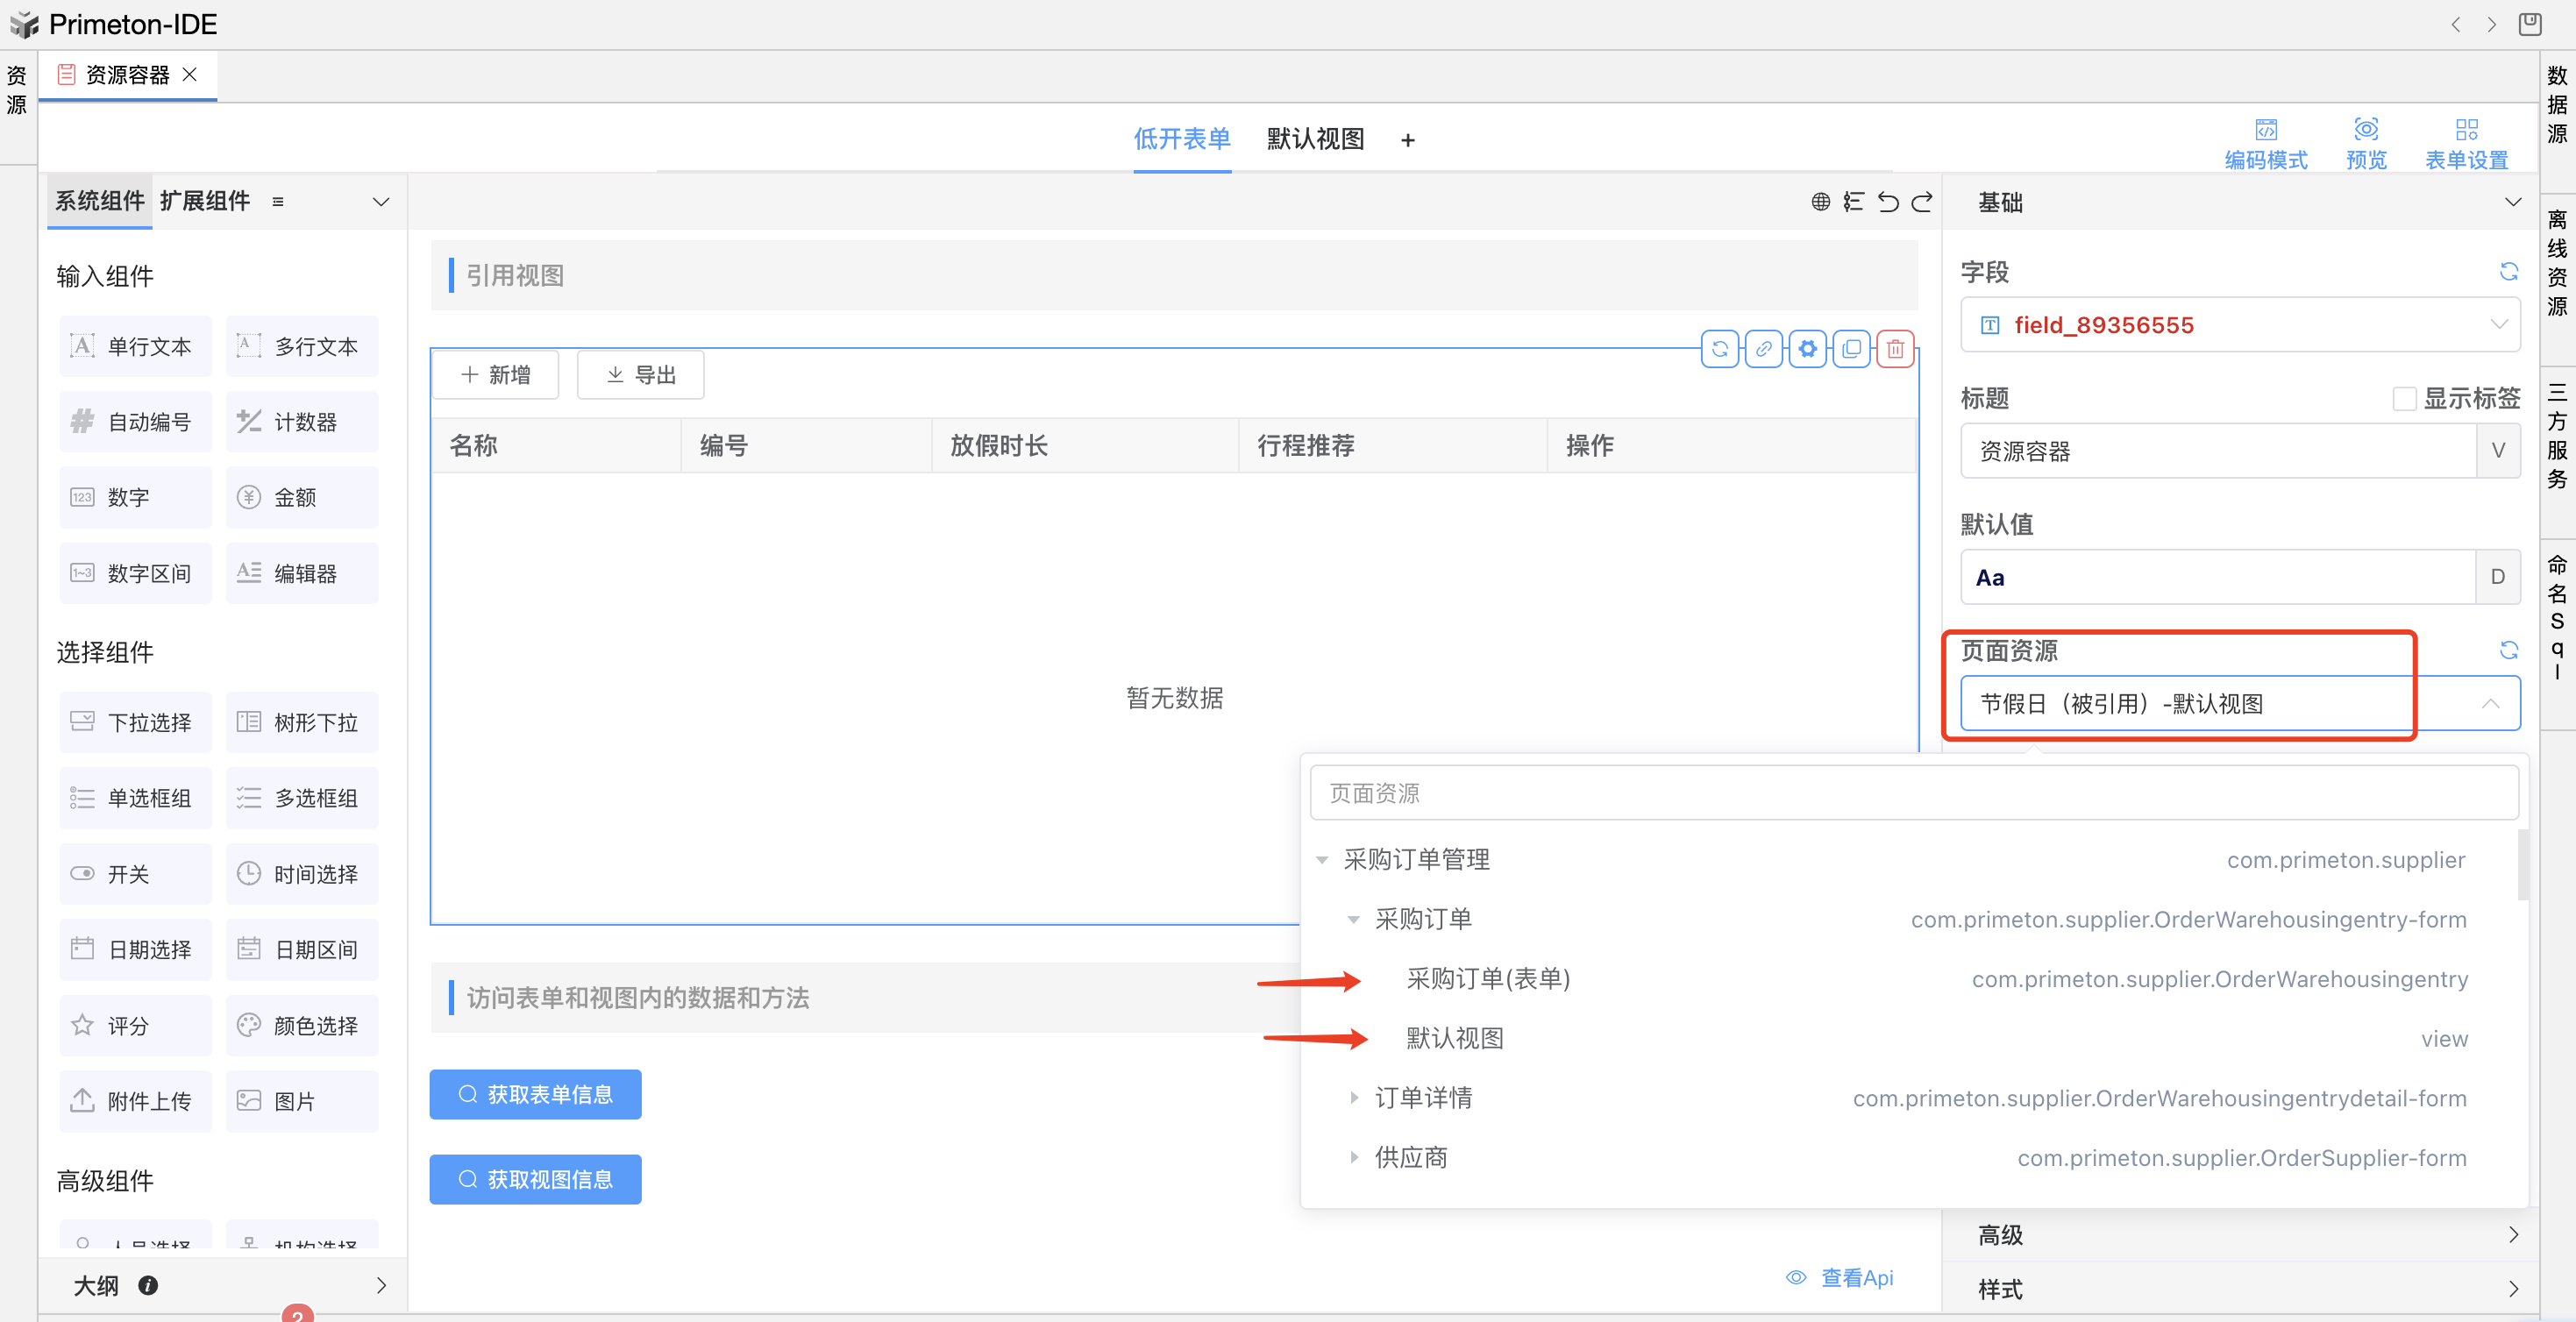Click the gear settings icon on table
The image size is (2576, 1322).
(1807, 349)
